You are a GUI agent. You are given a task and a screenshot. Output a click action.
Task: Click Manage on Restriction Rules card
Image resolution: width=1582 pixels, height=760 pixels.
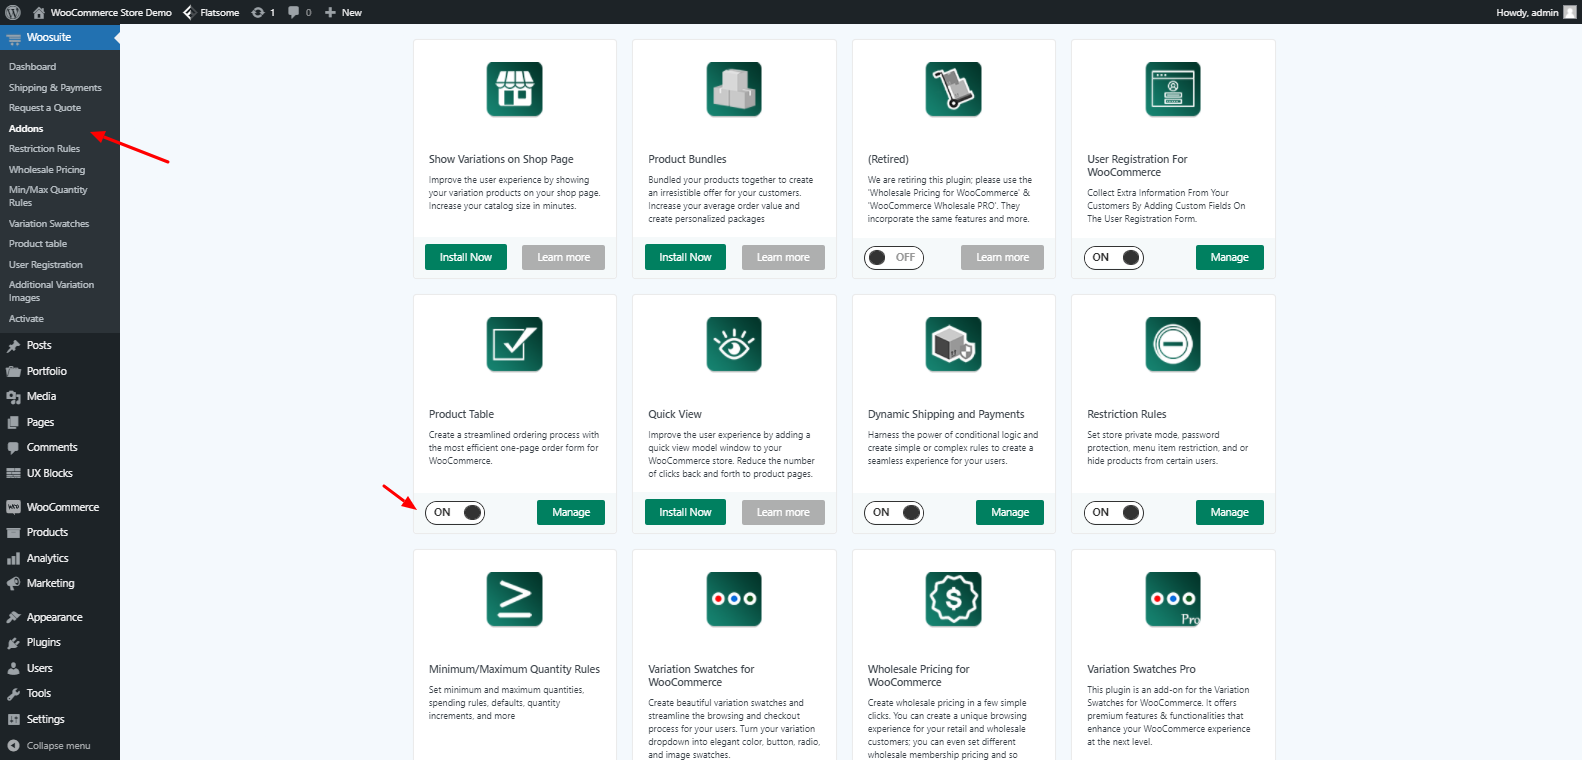pos(1230,512)
